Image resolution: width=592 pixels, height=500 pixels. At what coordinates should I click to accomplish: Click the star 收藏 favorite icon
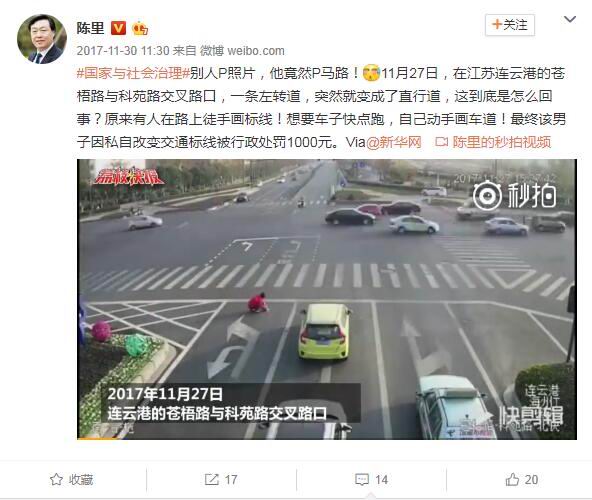(56, 480)
